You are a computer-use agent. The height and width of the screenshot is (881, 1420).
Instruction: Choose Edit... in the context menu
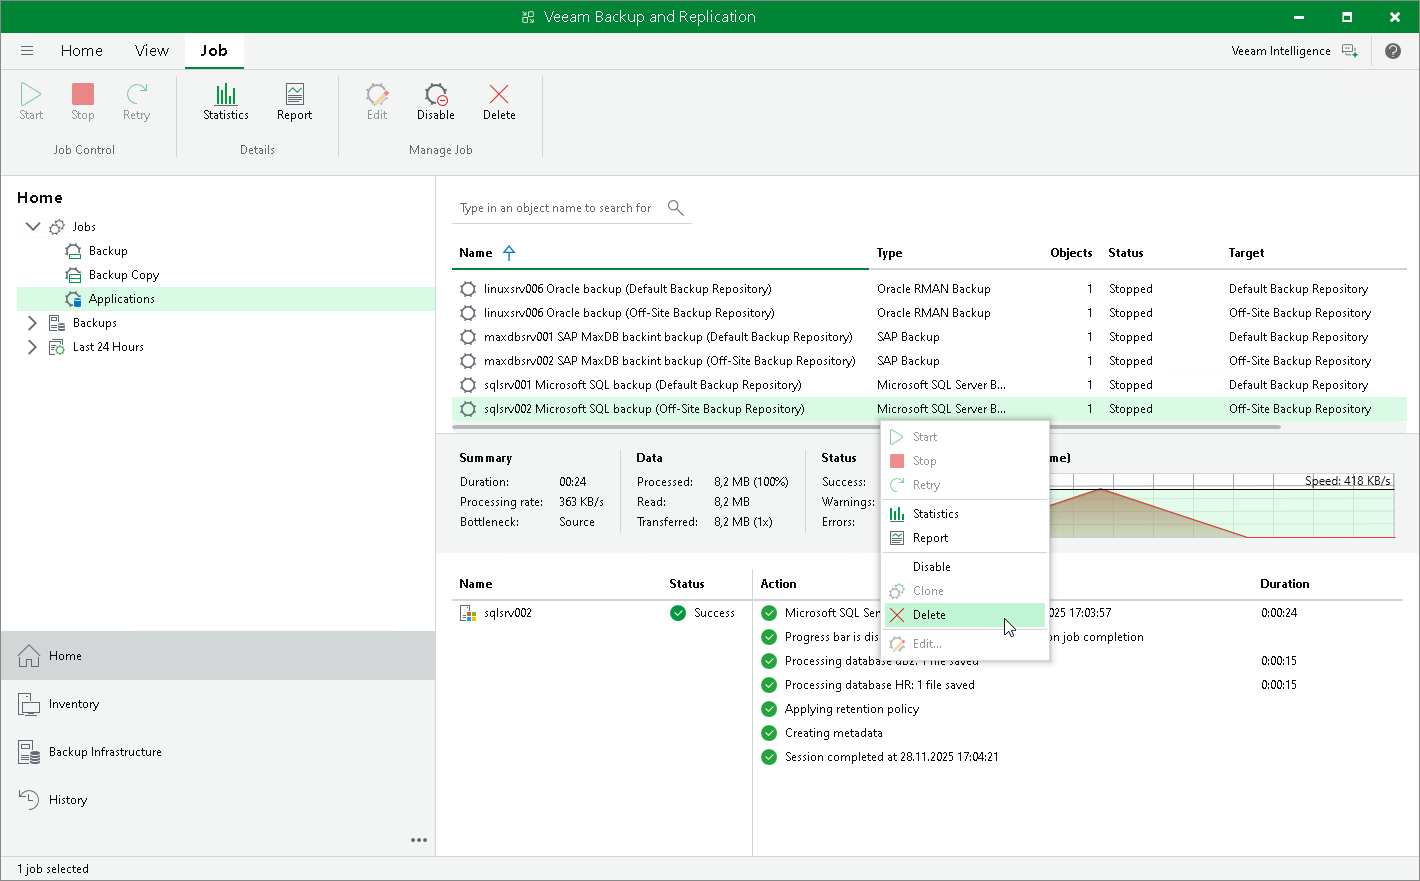(x=965, y=644)
